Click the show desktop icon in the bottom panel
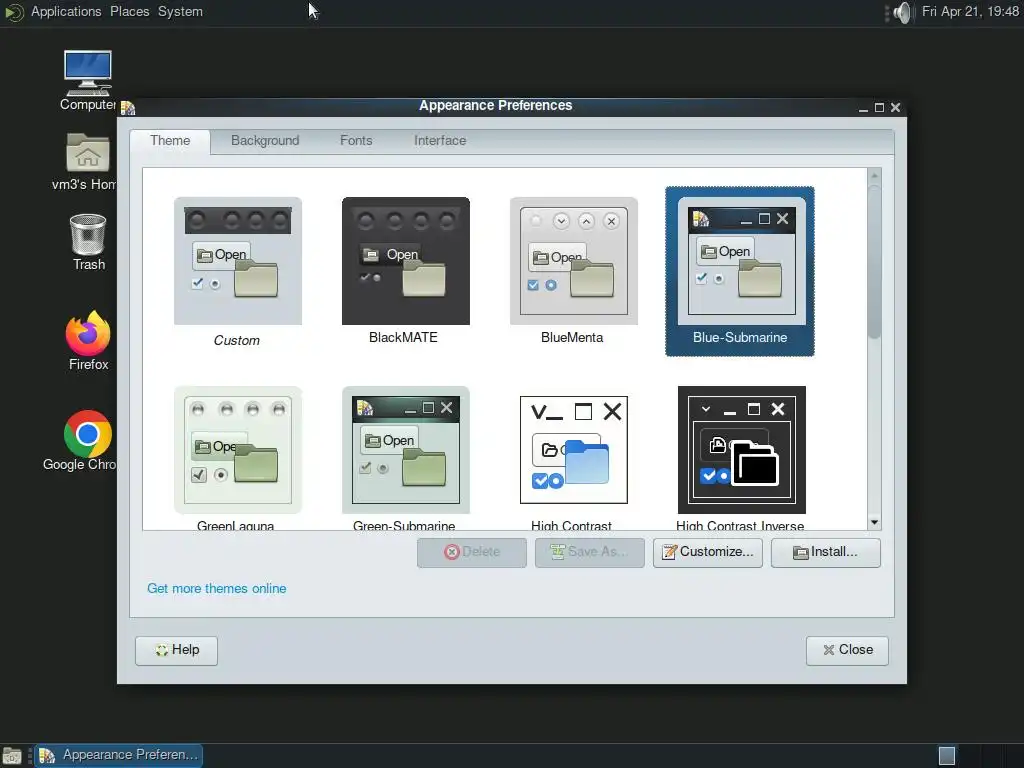This screenshot has width=1024, height=768. coord(12,756)
